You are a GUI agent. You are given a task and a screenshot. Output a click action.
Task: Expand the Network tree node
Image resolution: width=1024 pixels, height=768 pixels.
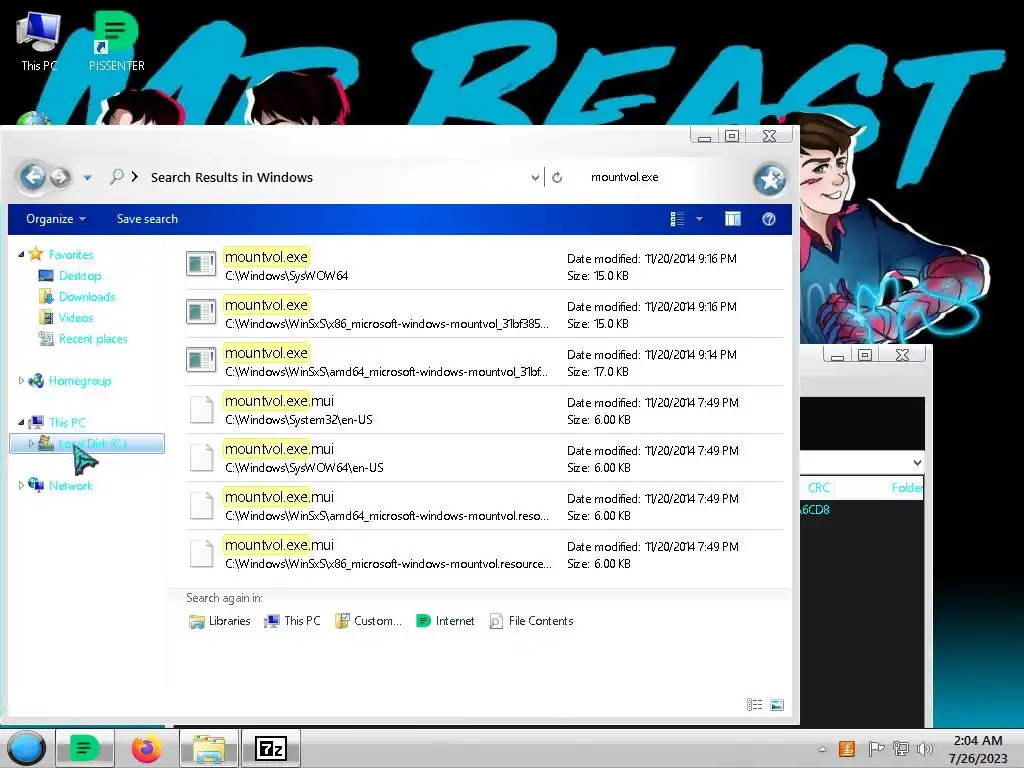tap(21, 485)
